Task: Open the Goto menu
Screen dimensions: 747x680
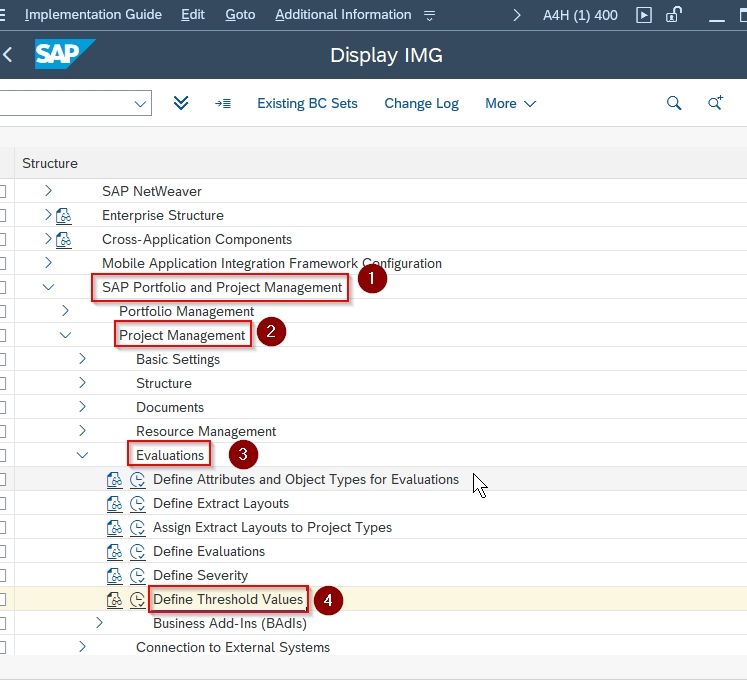Action: pos(240,15)
